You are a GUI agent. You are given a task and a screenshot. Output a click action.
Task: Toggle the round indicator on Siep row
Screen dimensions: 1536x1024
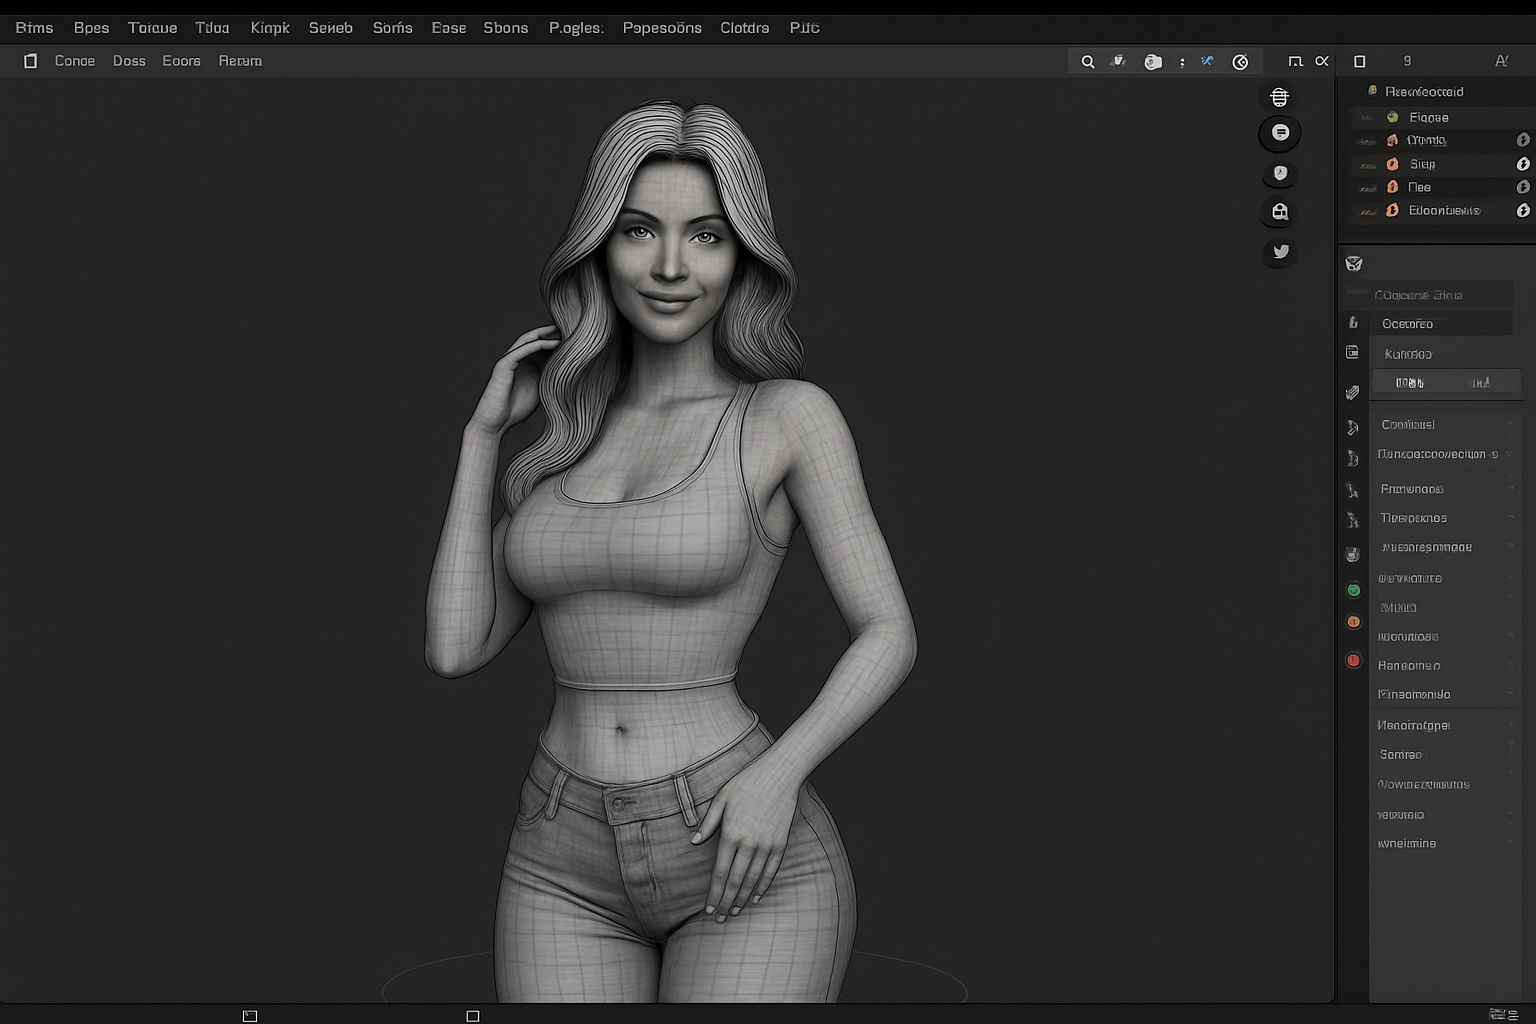click(x=1522, y=164)
